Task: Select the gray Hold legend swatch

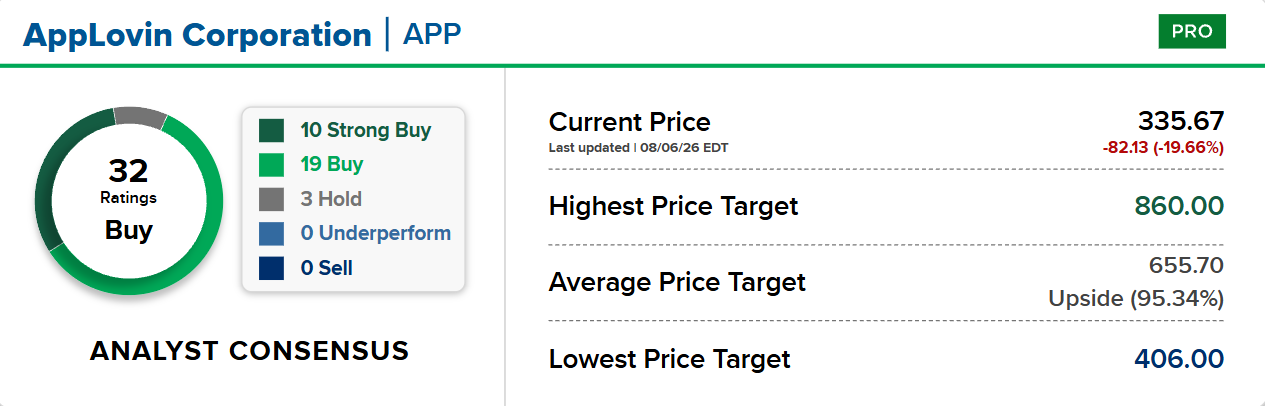Action: [272, 199]
